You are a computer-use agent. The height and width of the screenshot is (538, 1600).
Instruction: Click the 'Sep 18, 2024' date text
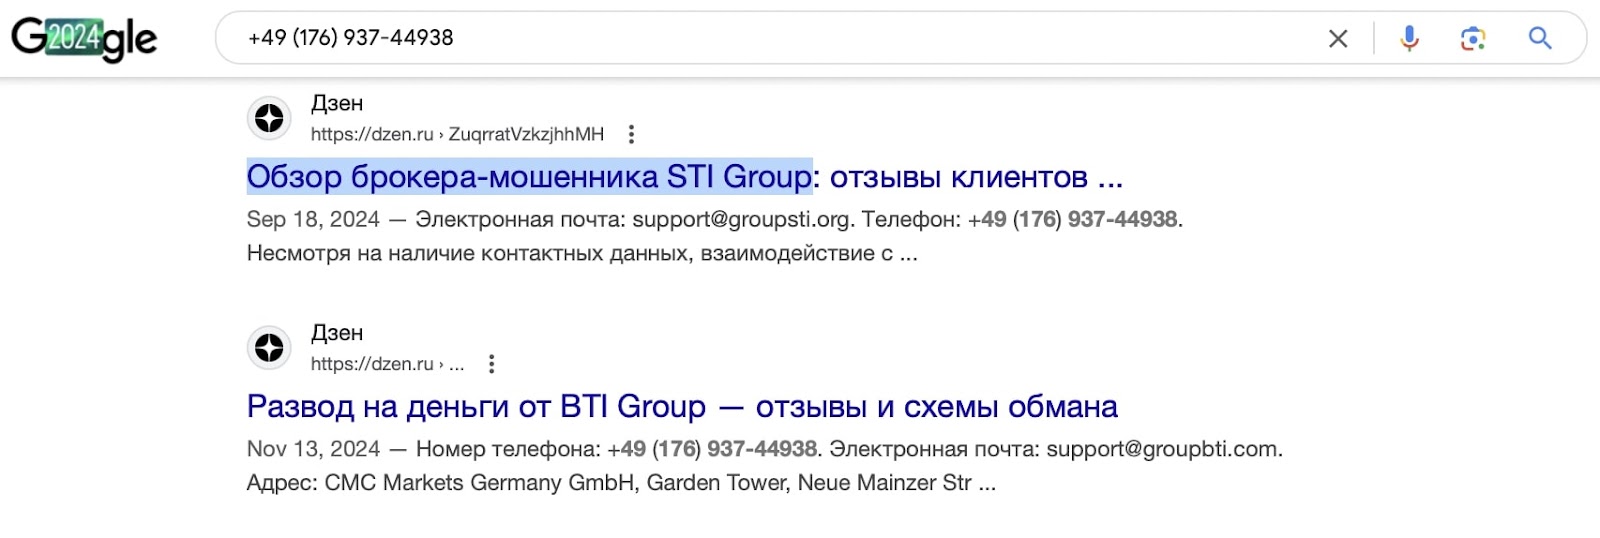point(313,219)
